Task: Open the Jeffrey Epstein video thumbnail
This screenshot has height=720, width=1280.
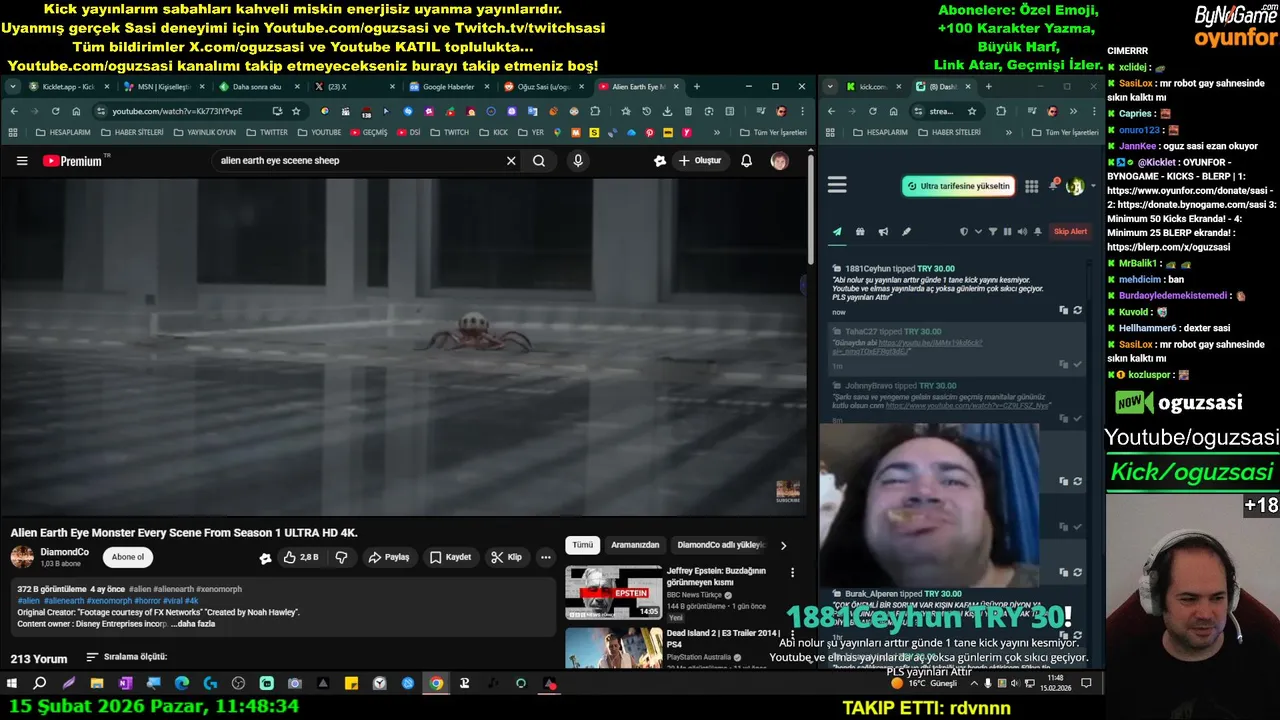Action: pyautogui.click(x=613, y=593)
